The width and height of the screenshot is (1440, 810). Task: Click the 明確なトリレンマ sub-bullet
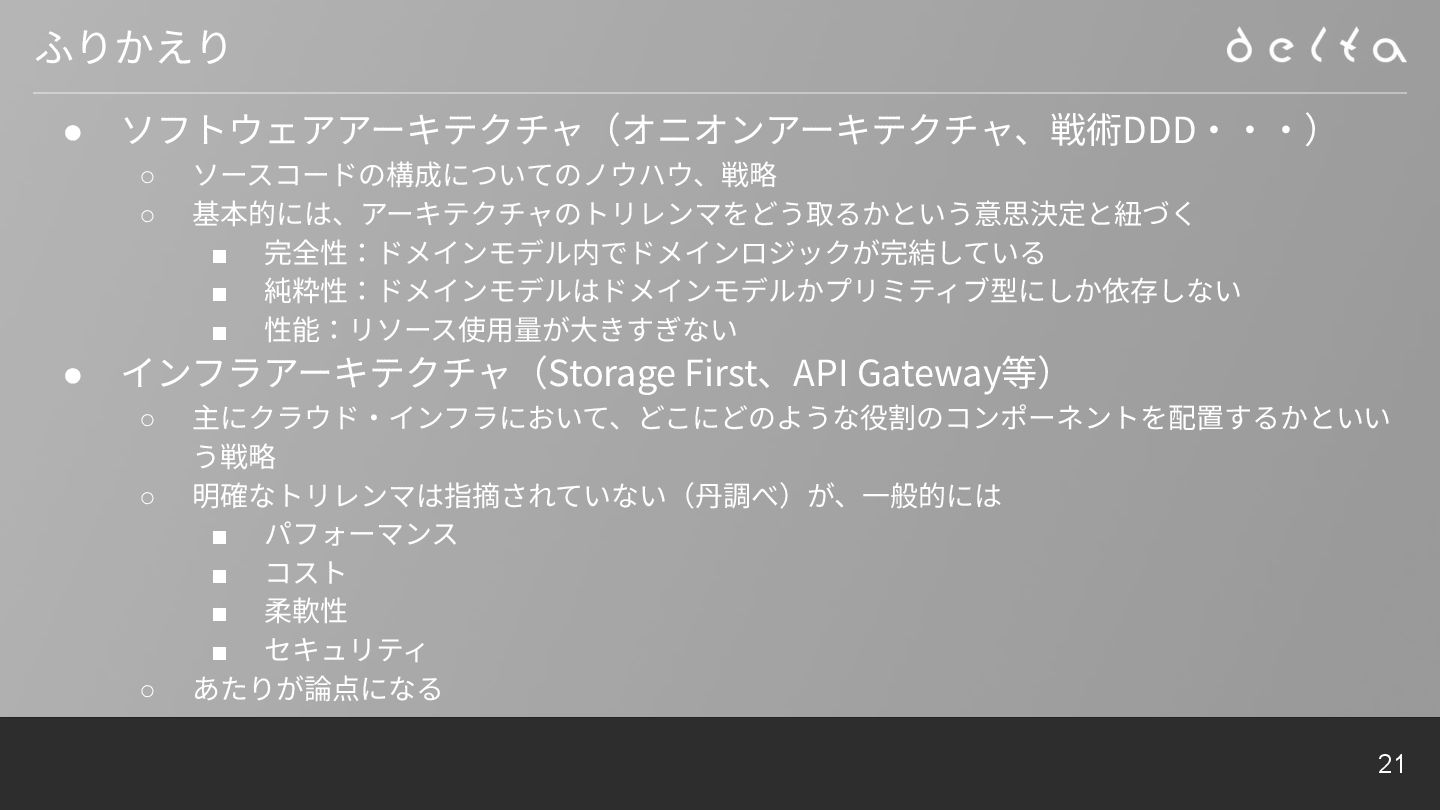[597, 495]
